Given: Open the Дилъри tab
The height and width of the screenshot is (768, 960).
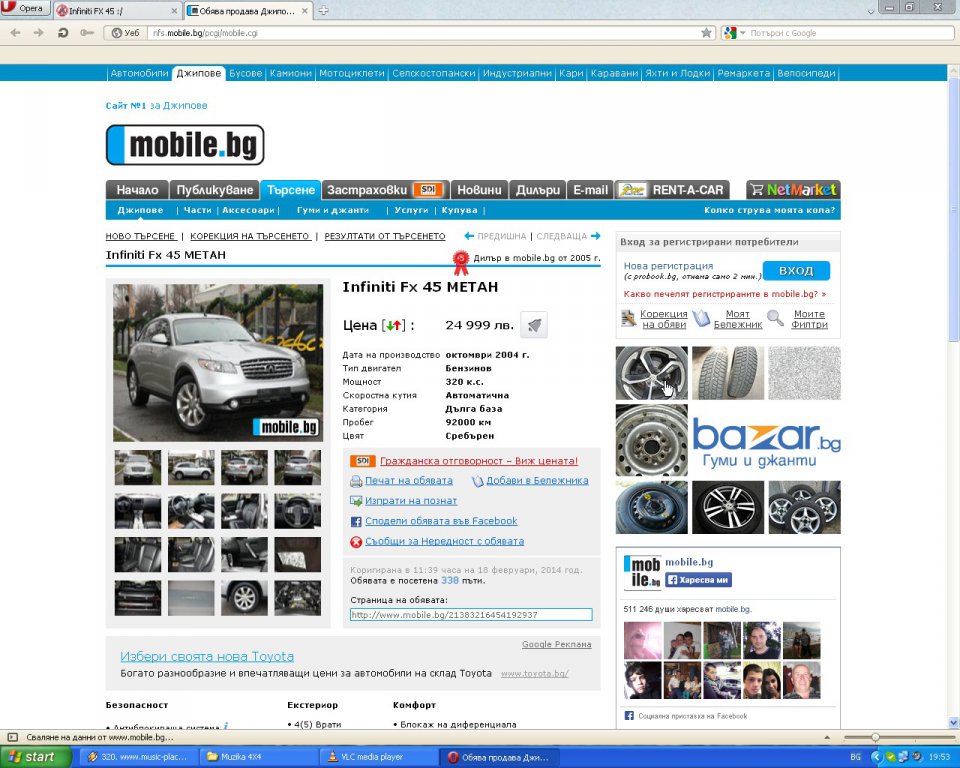Looking at the screenshot, I should [x=538, y=190].
